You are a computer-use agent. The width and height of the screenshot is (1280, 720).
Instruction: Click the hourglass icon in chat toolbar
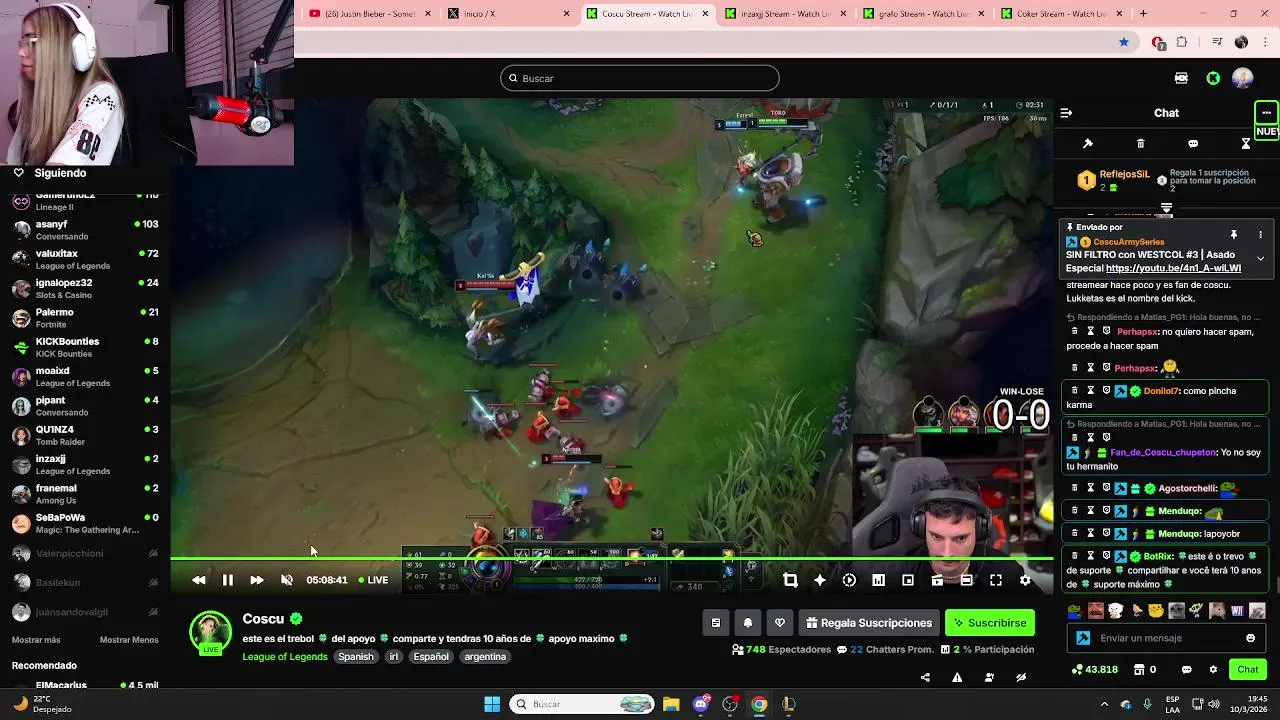[x=1246, y=144]
